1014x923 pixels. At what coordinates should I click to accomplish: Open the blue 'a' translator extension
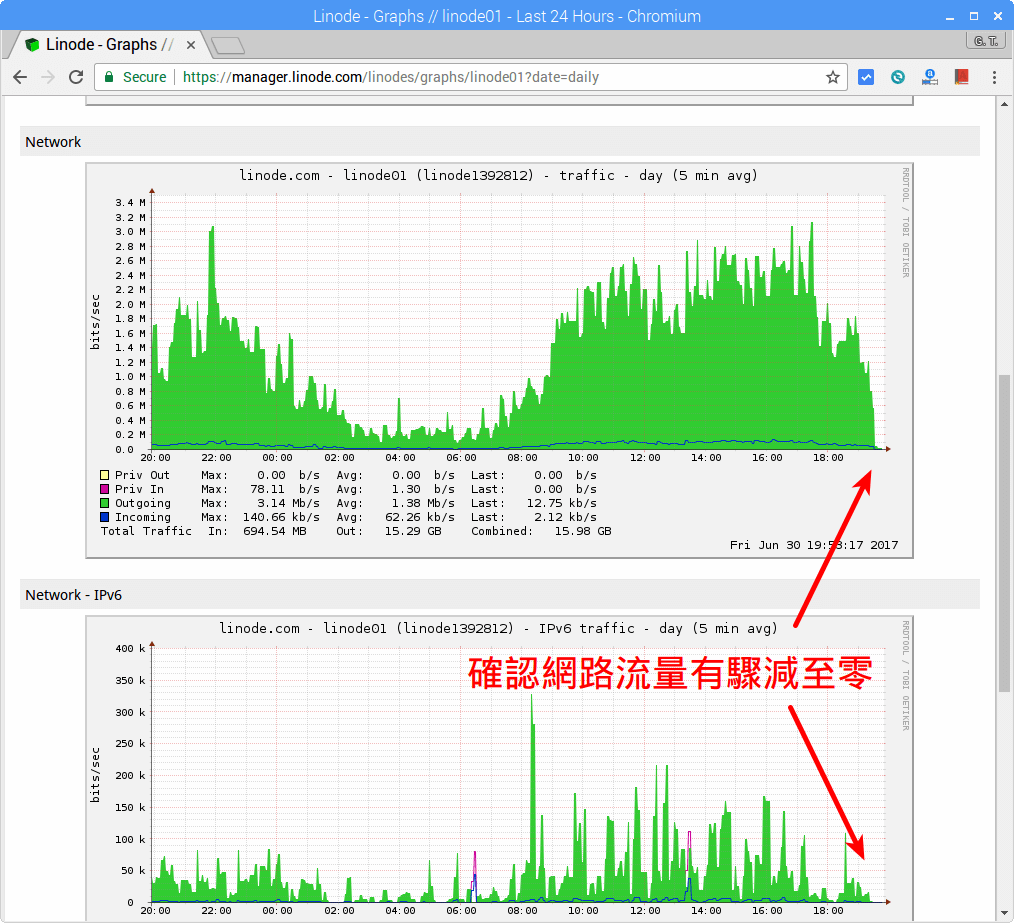click(x=930, y=76)
